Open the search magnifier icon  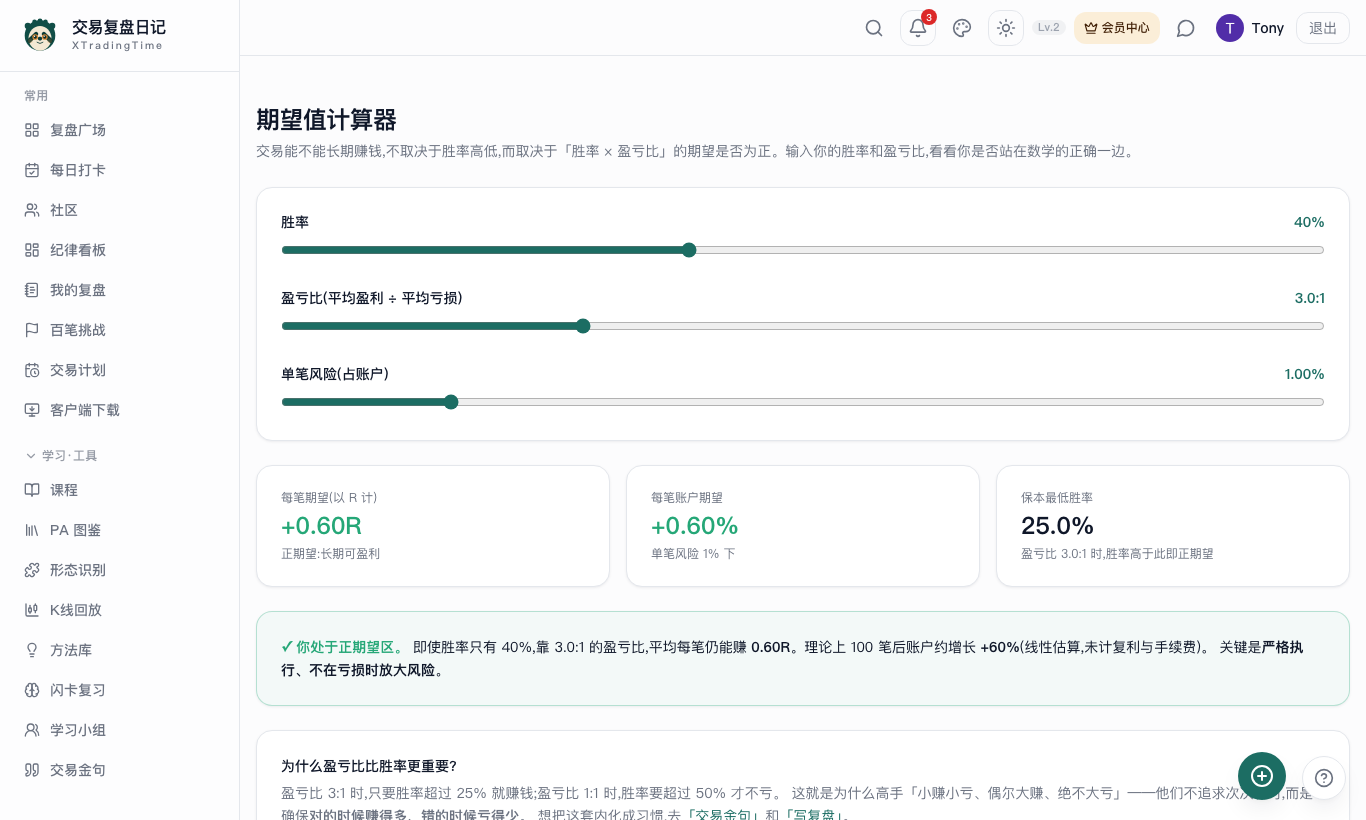tap(874, 28)
